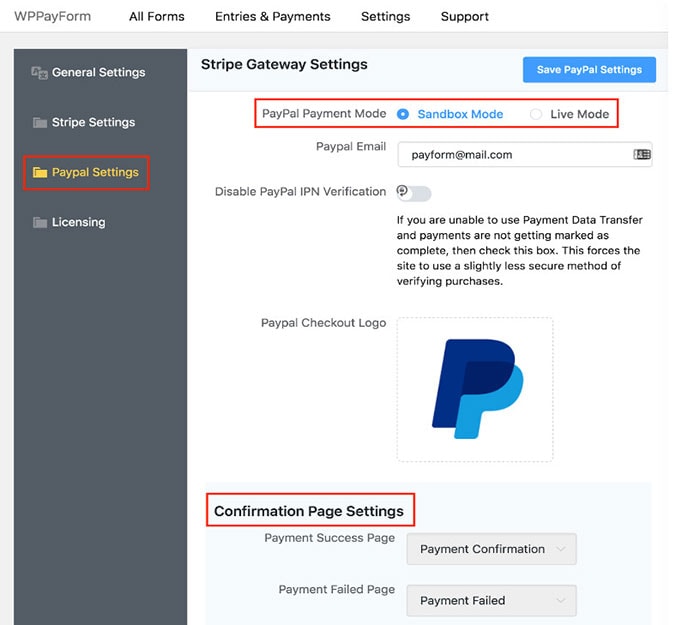The image size is (700, 625).
Task: Open the All Forms menu
Action: (157, 16)
